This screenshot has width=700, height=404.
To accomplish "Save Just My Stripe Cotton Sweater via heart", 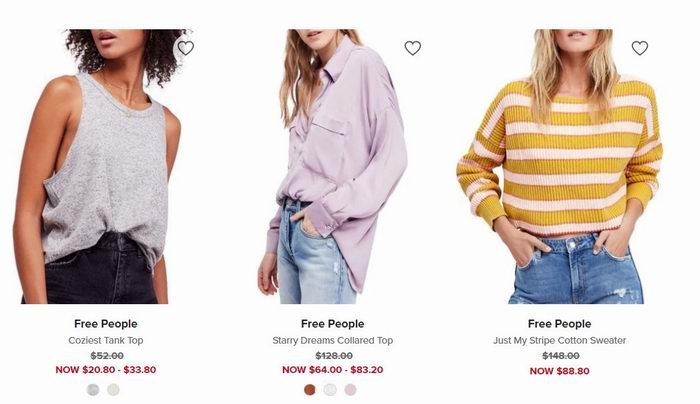I will (x=639, y=48).
